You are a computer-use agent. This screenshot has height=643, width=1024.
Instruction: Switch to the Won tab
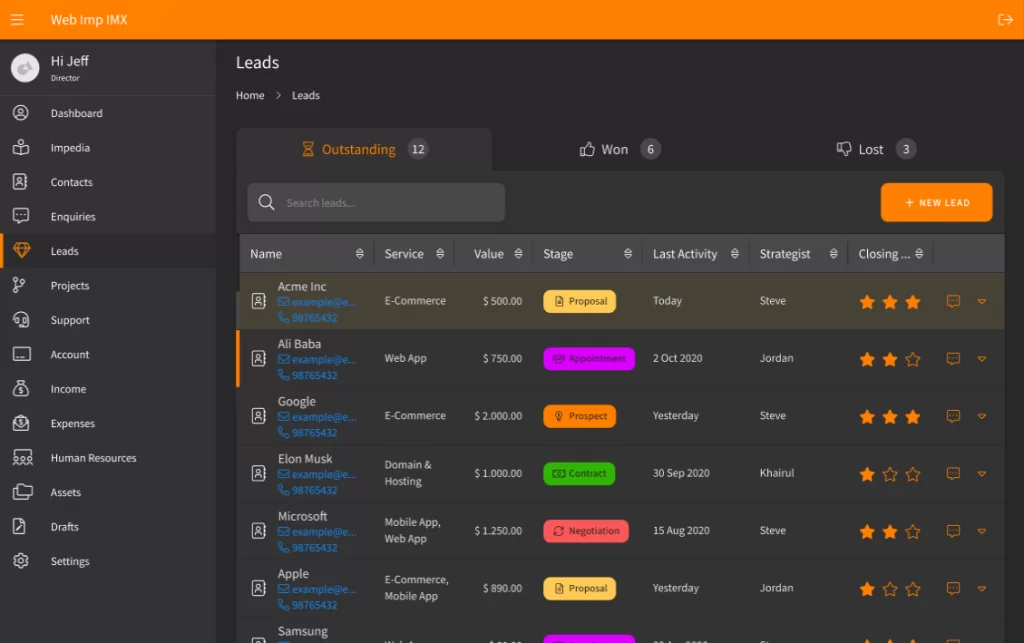tap(614, 150)
